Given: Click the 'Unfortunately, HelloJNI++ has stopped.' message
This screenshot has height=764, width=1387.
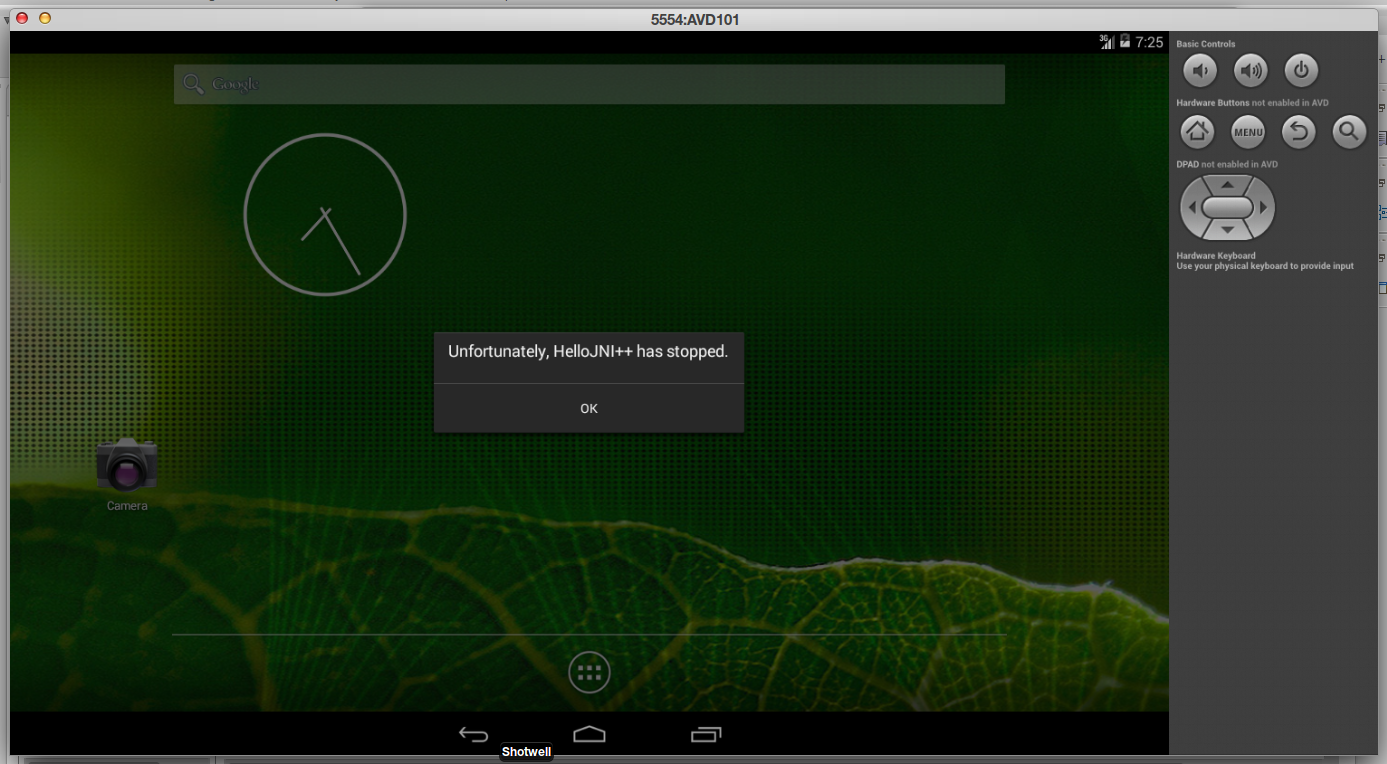Looking at the screenshot, I should tap(588, 352).
